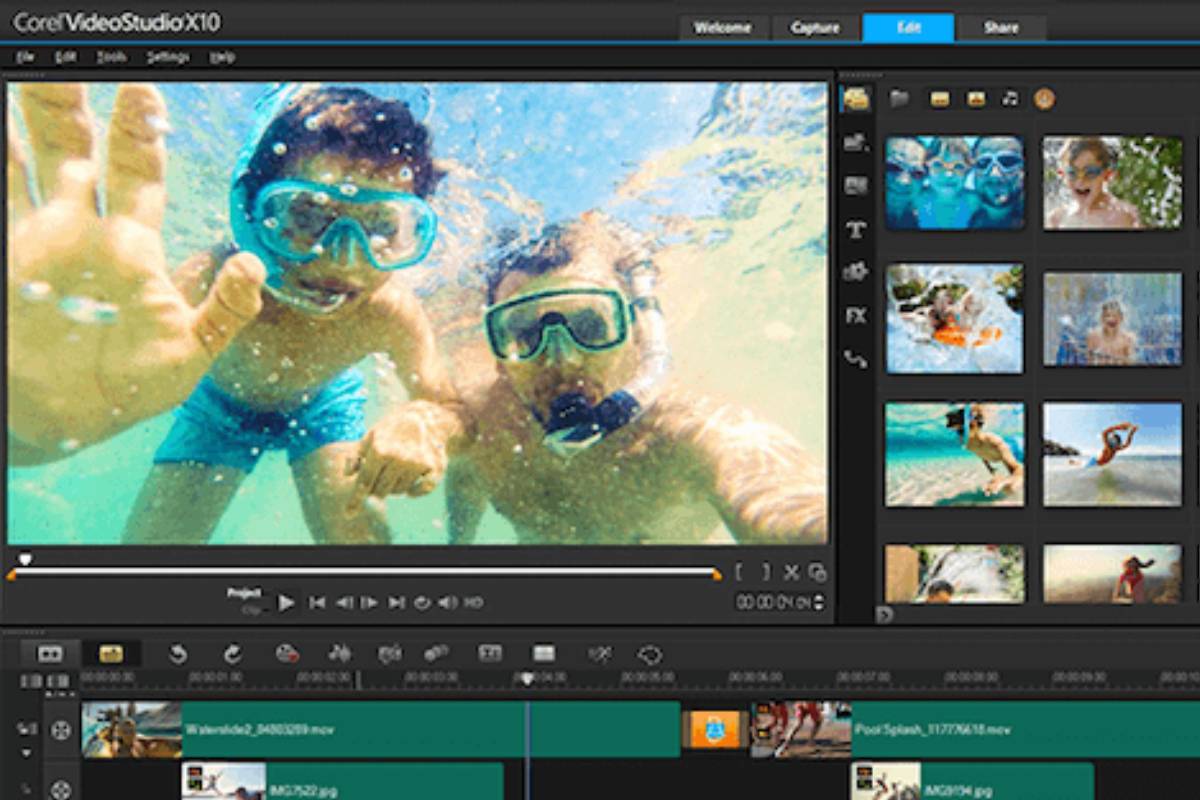This screenshot has width=1200, height=800.
Task: Open the Edit menu
Action: pos(66,57)
